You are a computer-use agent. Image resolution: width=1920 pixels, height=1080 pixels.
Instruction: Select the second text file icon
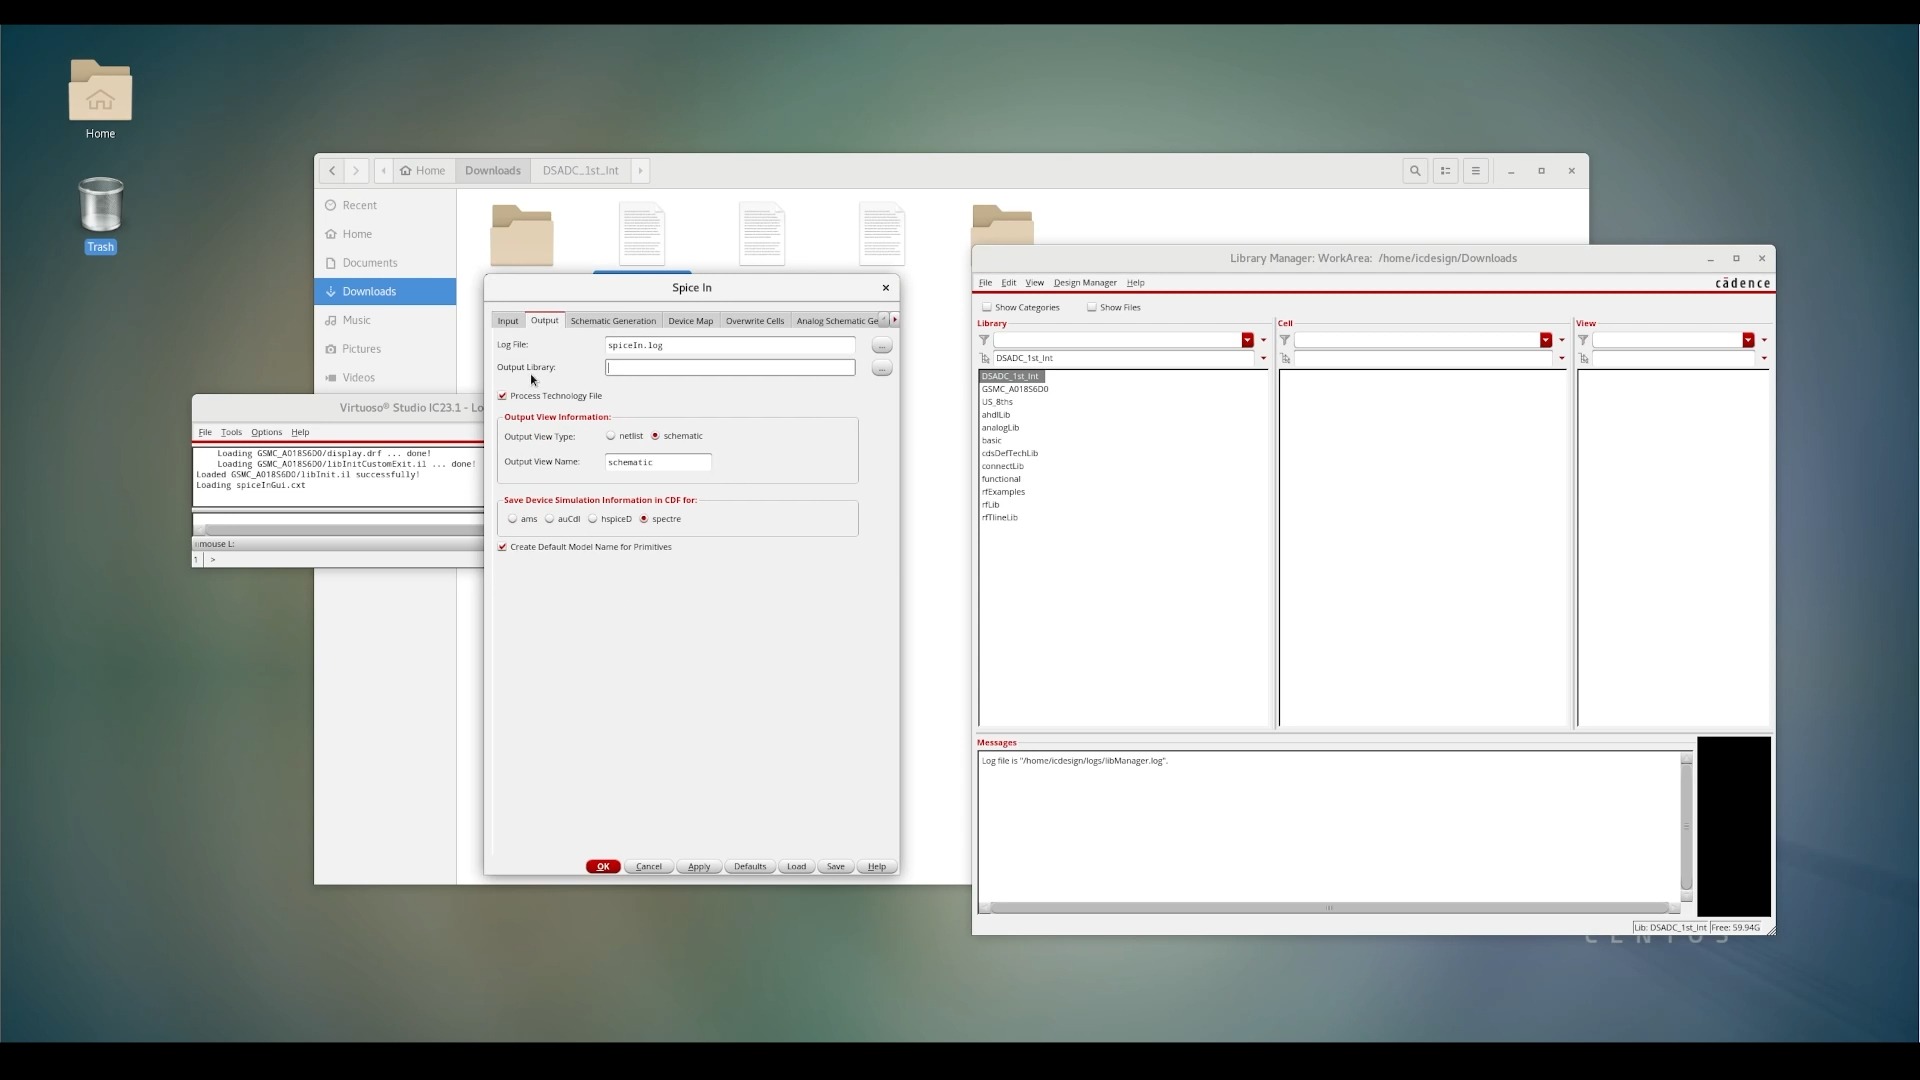(762, 234)
